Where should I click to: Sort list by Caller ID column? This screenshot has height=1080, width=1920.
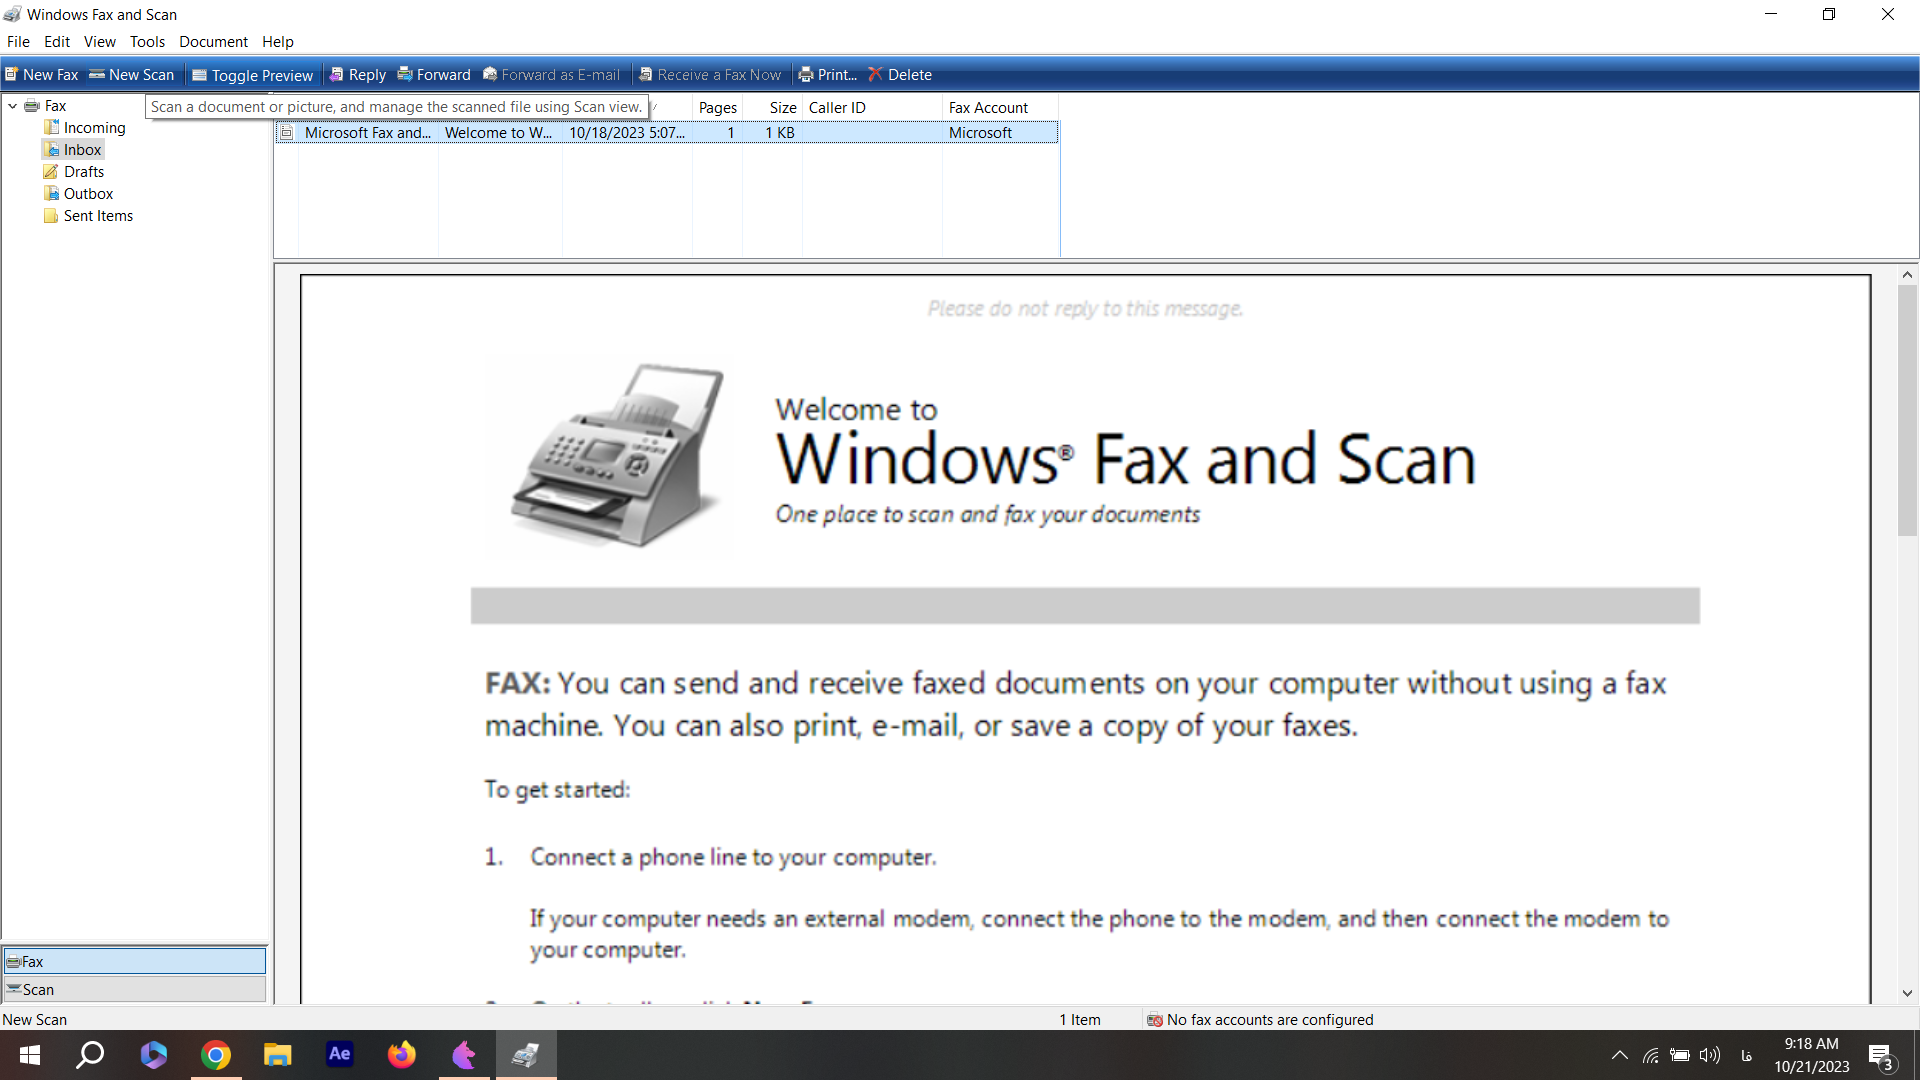(872, 107)
